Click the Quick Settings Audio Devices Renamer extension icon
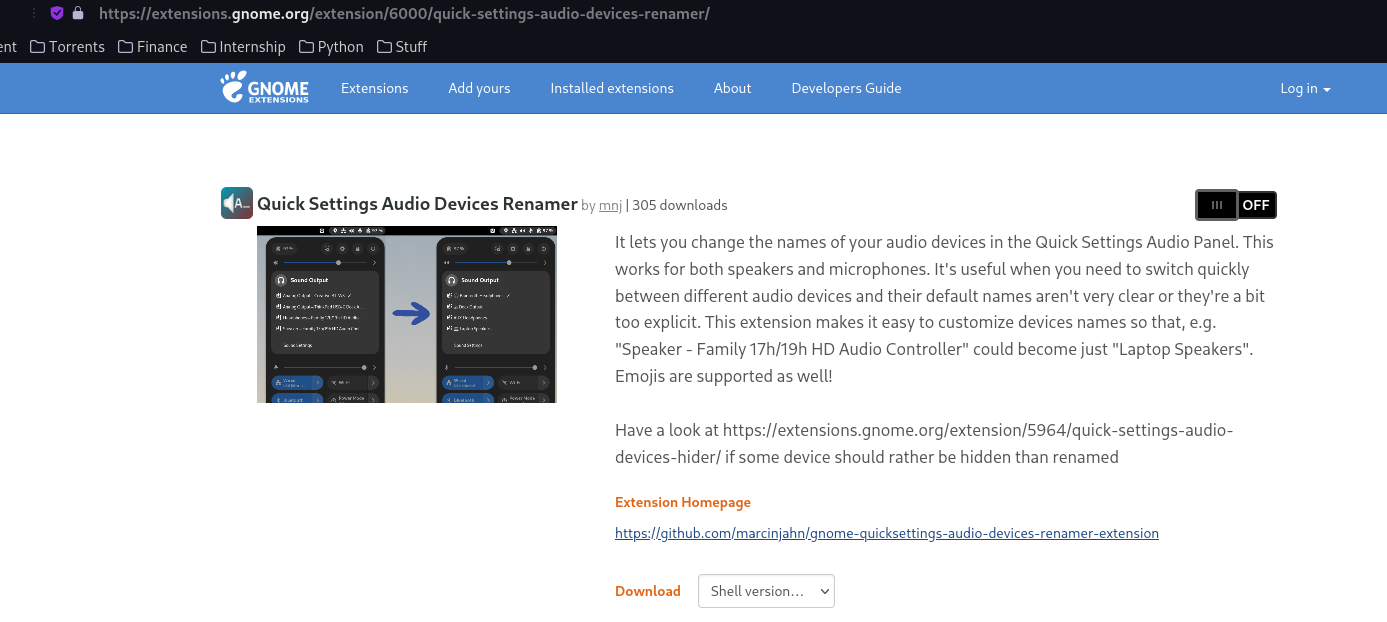This screenshot has width=1387, height=622. click(236, 202)
